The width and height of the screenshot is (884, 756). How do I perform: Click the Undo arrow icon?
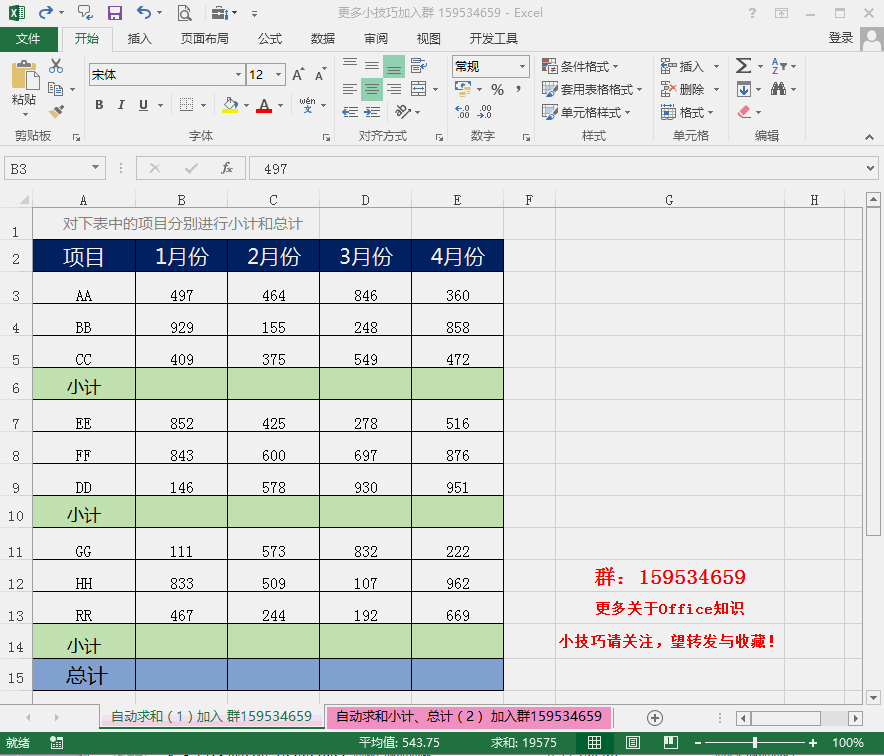coord(144,12)
